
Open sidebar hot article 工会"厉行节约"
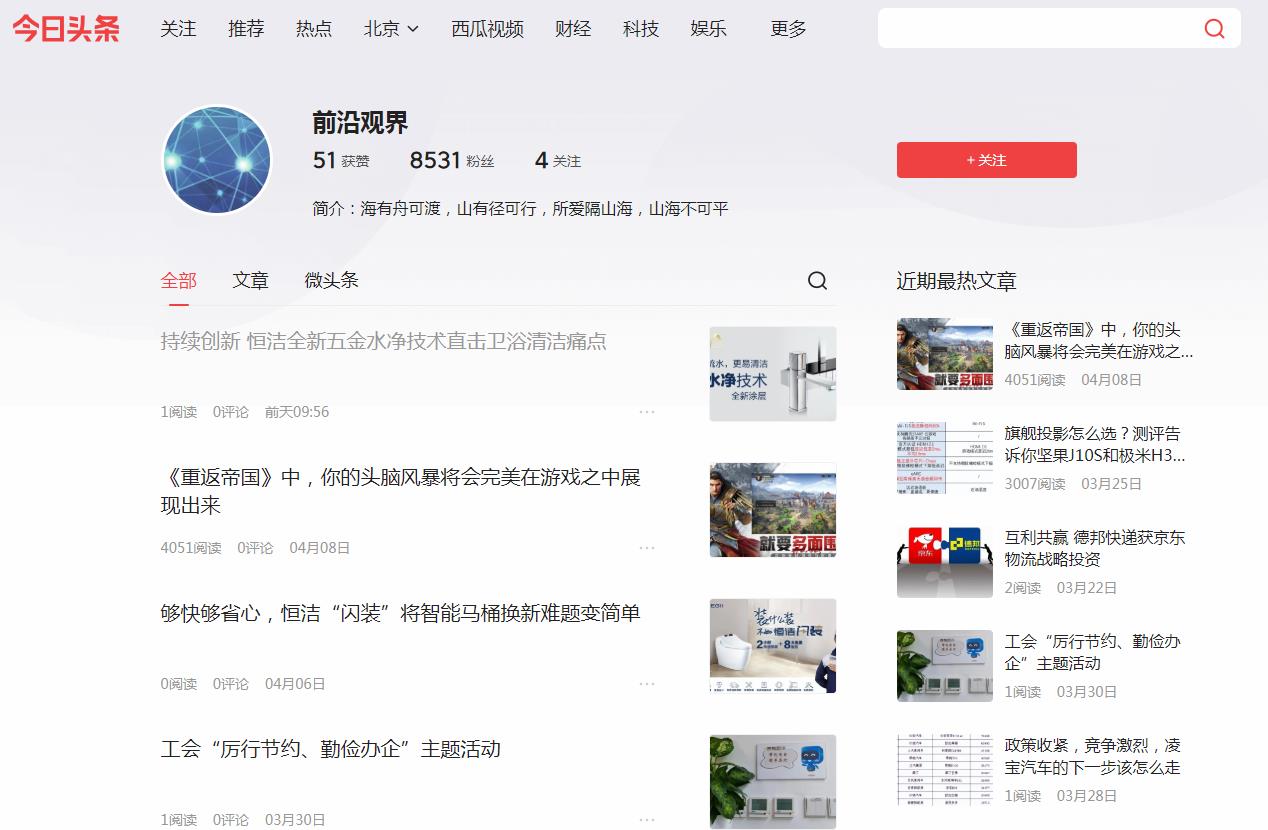(1093, 653)
